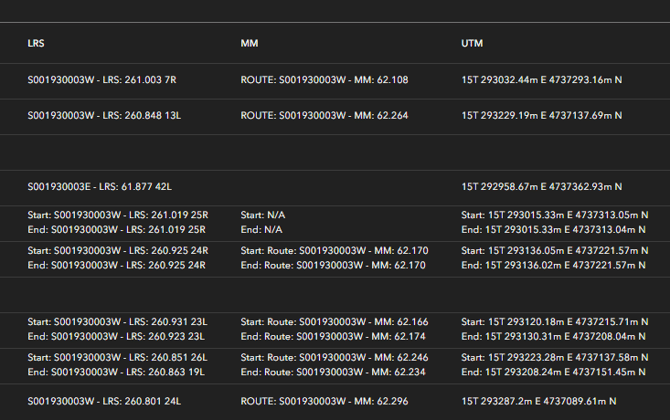Select the MM 62.296 route cell

pos(324,400)
